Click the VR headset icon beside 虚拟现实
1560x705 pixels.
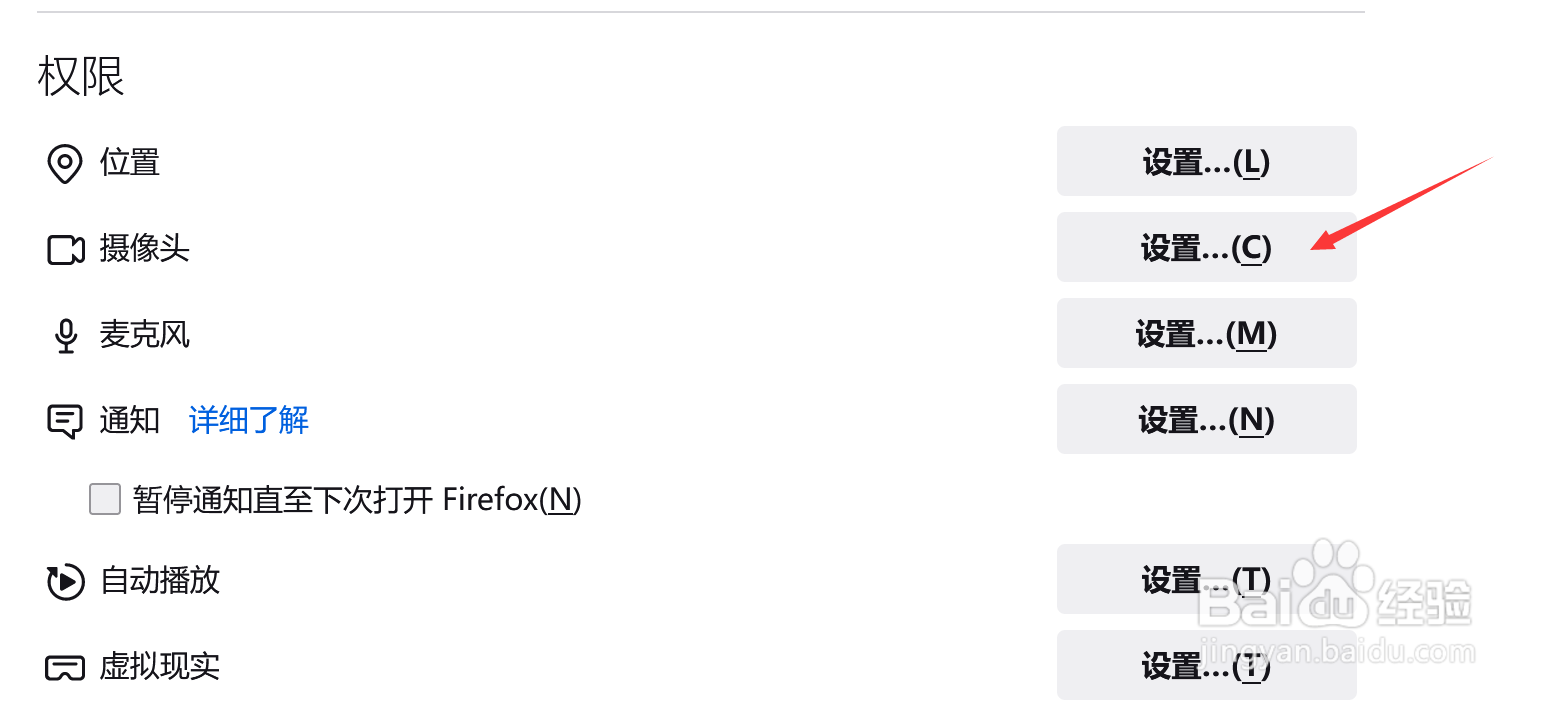pos(66,667)
